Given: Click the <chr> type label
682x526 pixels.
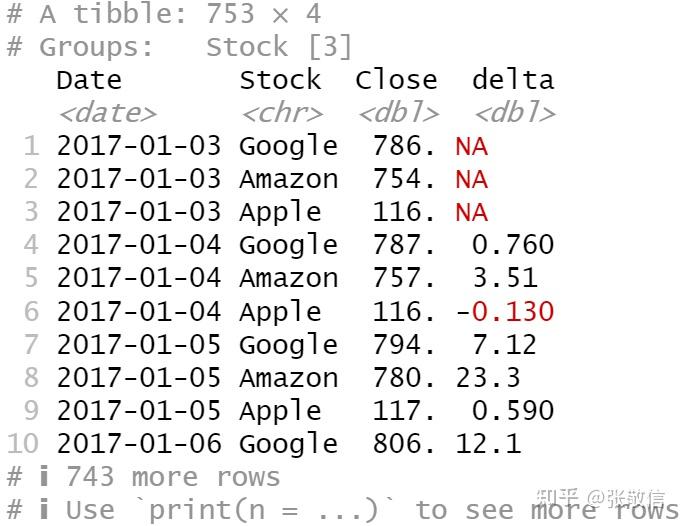Looking at the screenshot, I should (282, 114).
